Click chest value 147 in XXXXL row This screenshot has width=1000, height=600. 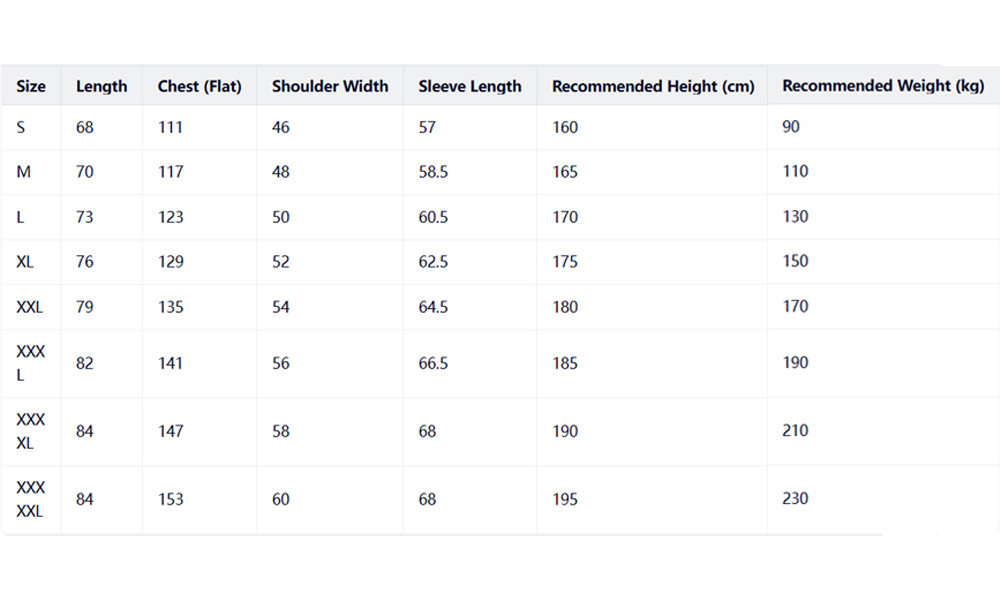(x=170, y=431)
